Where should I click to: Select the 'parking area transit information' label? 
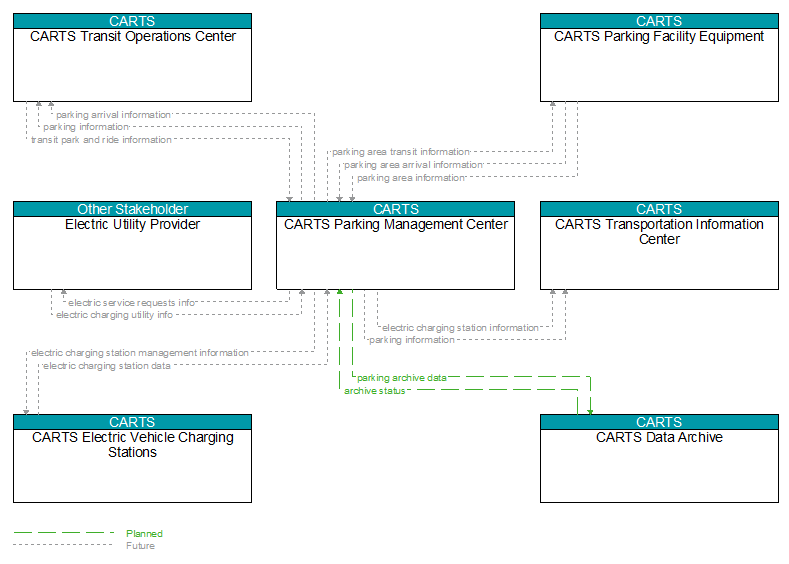pos(401,152)
